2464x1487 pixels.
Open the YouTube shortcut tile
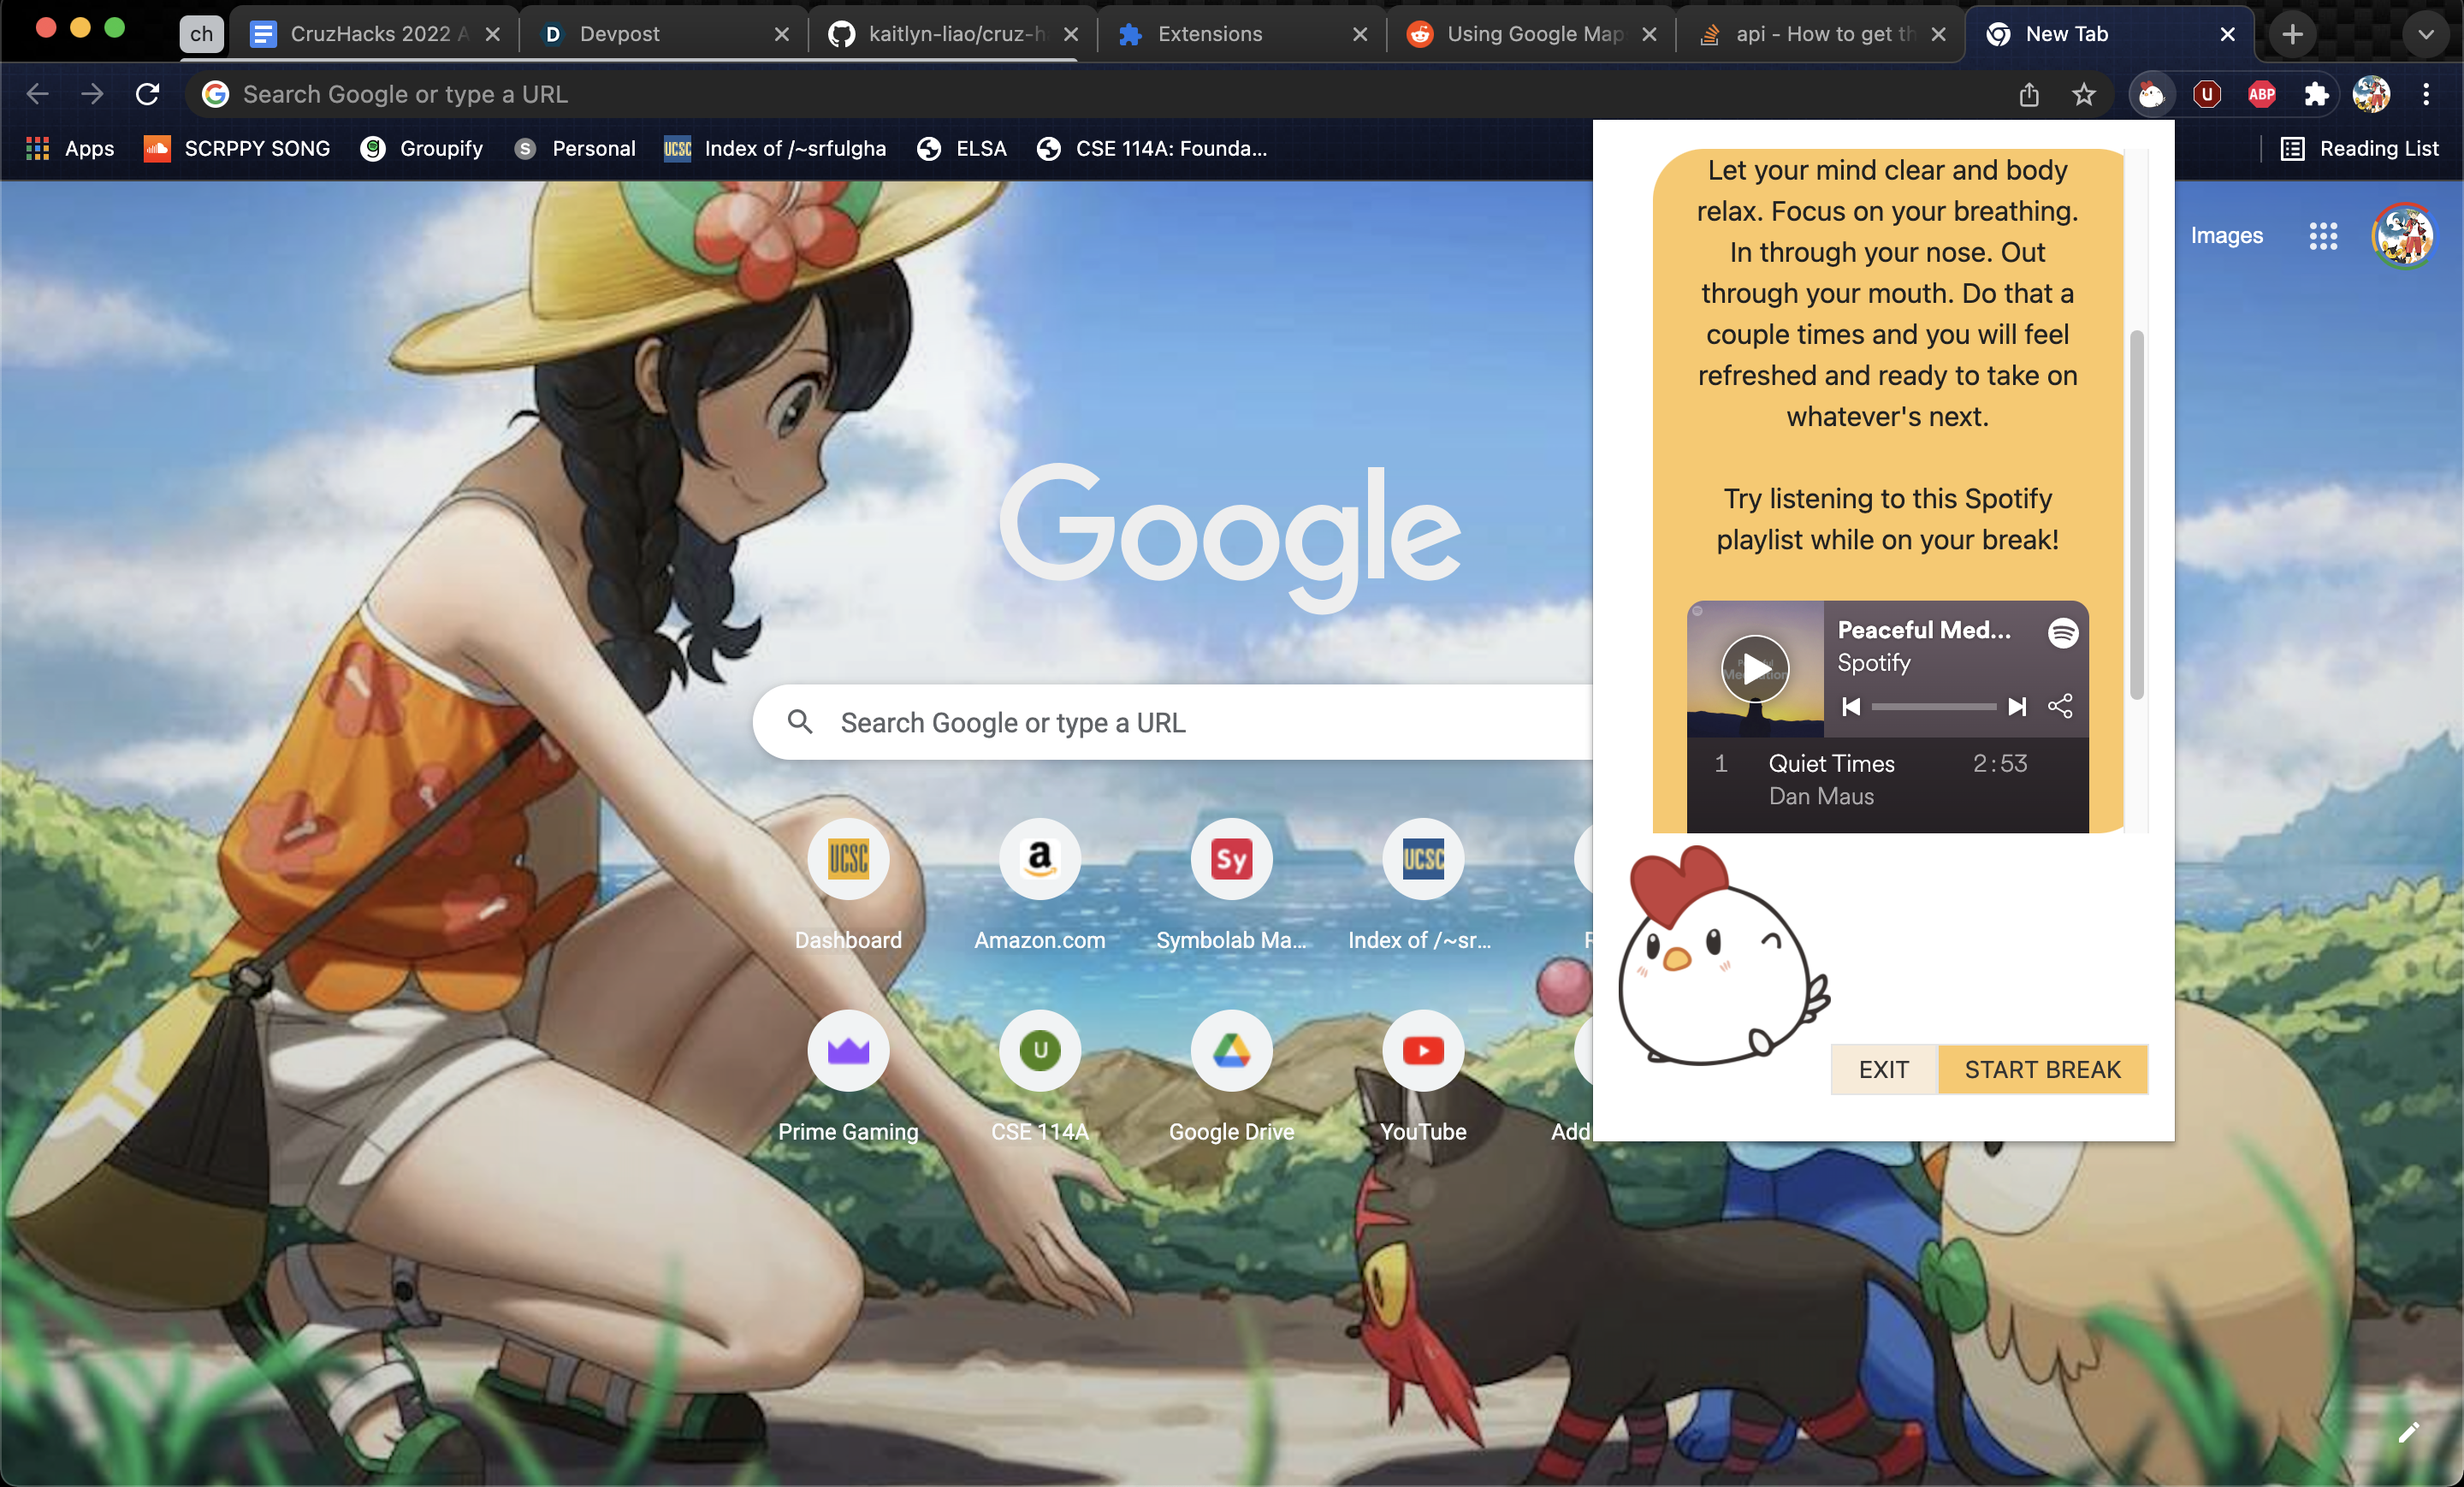1422,1051
